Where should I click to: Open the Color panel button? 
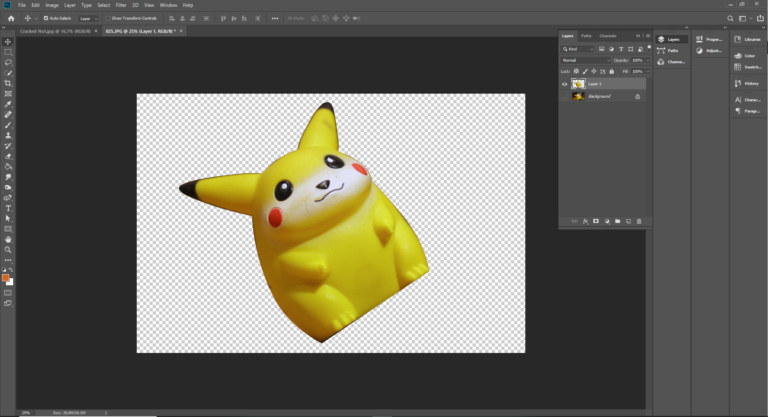(x=745, y=56)
